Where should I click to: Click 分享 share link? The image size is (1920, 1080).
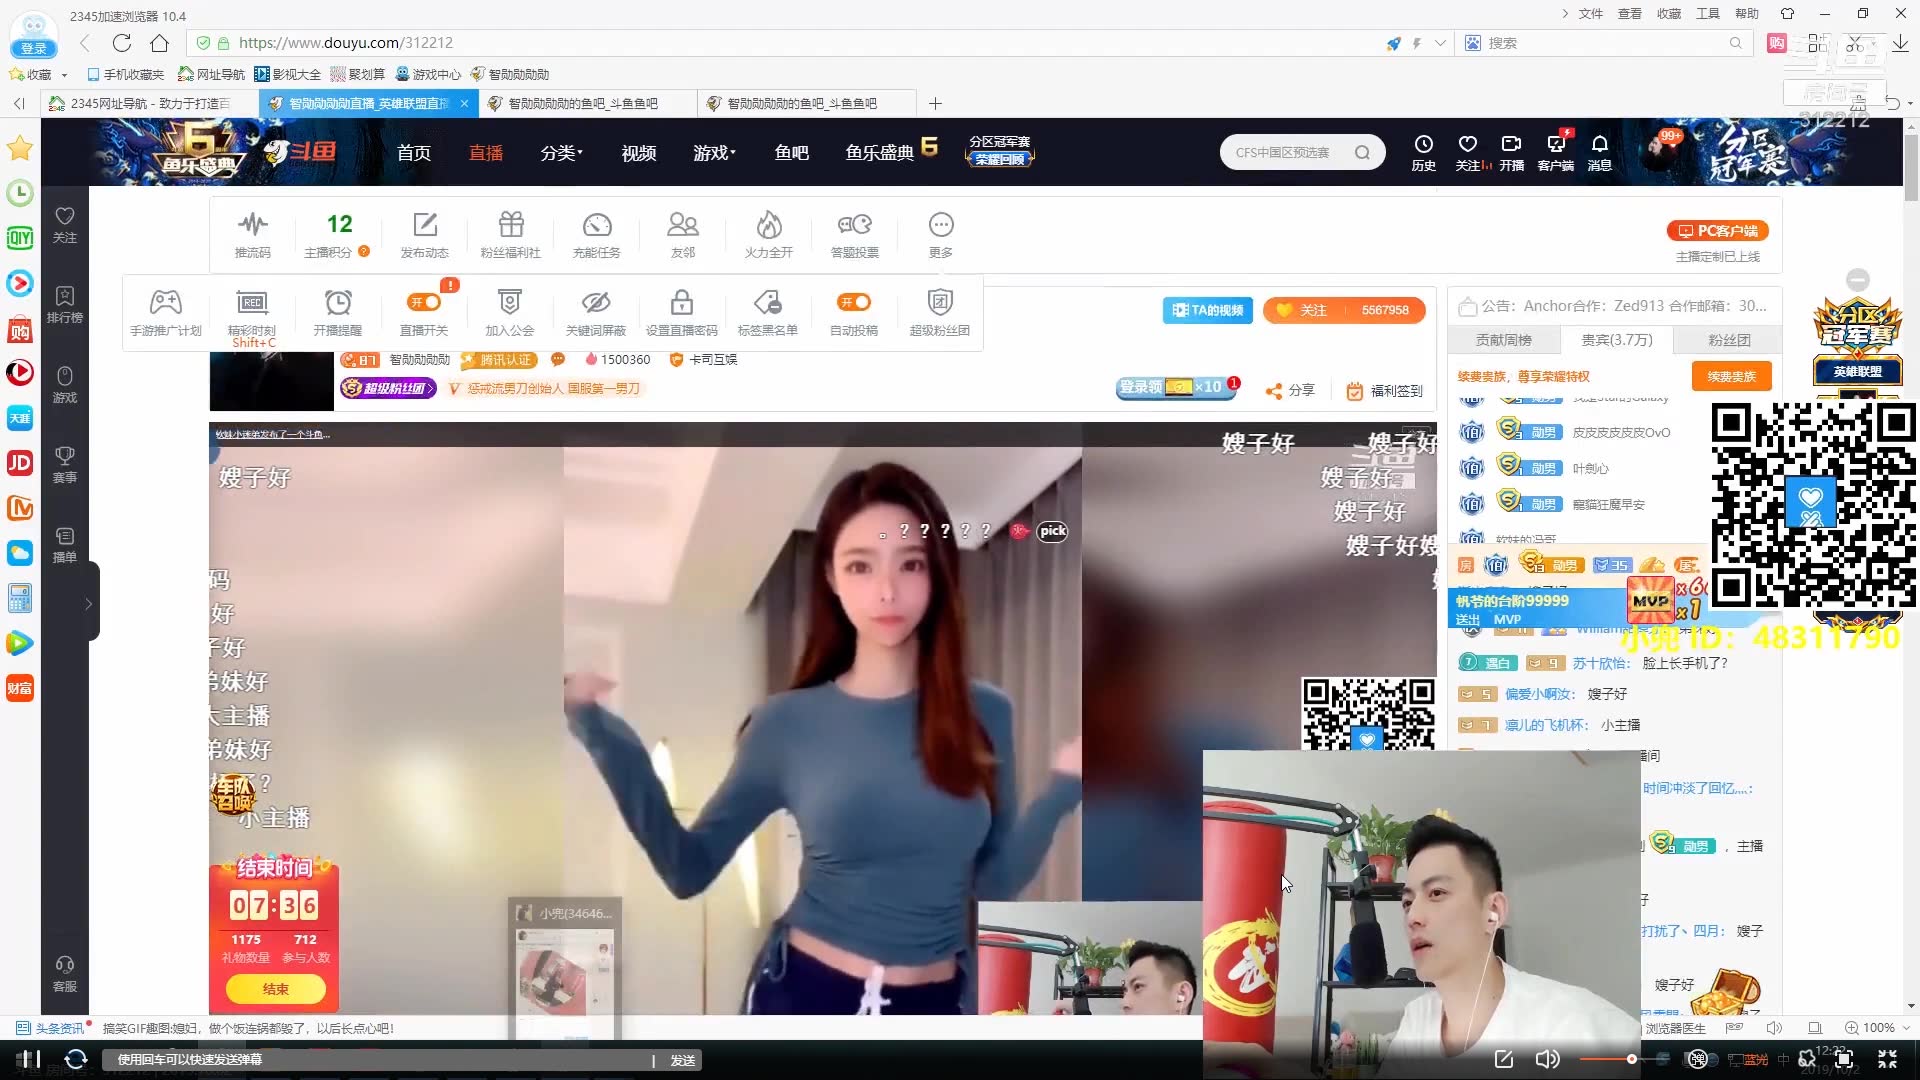click(x=1290, y=391)
